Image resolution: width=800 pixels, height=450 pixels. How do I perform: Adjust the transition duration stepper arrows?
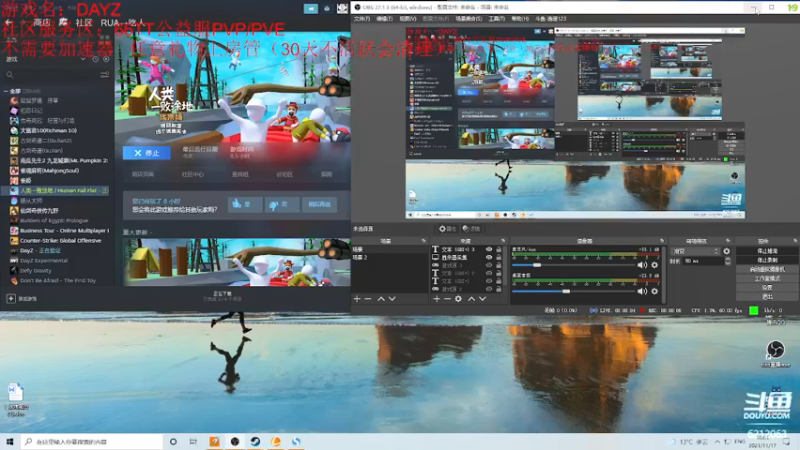click(x=728, y=261)
